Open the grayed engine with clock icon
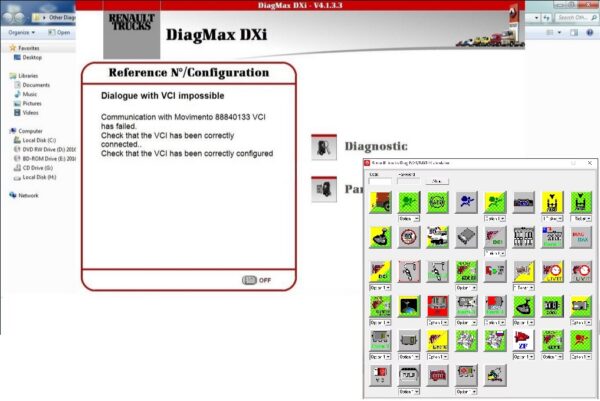Screen dimensions: 600x401 coord(581,271)
